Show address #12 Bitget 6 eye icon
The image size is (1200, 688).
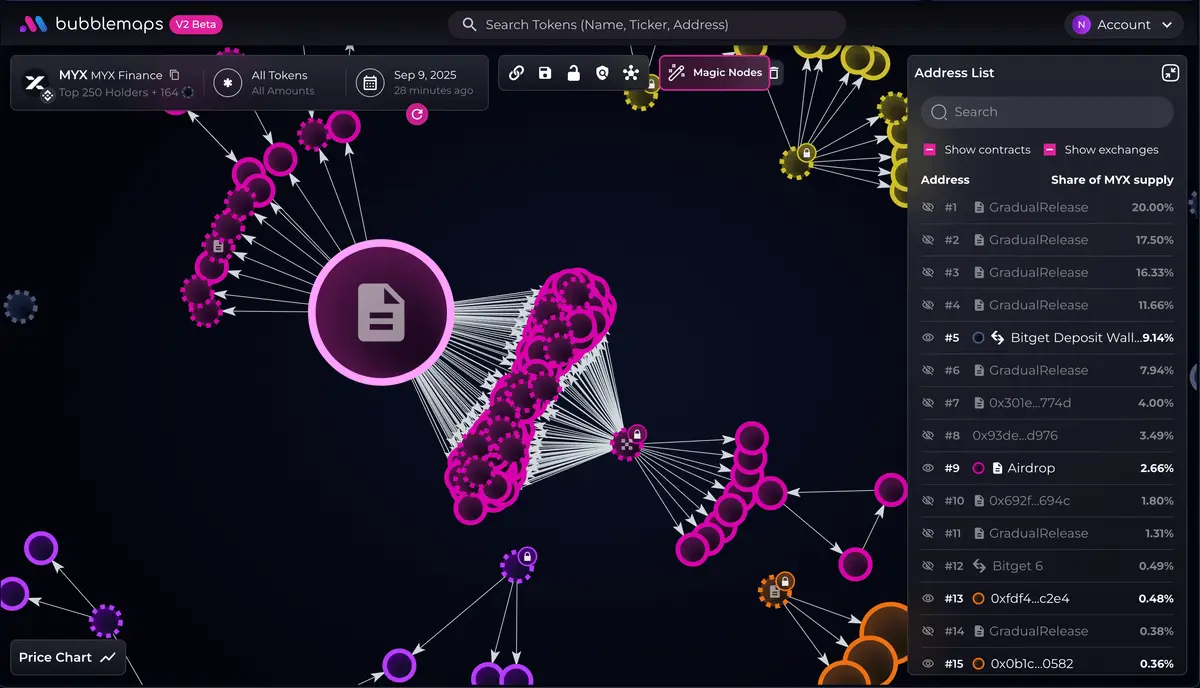[927, 566]
